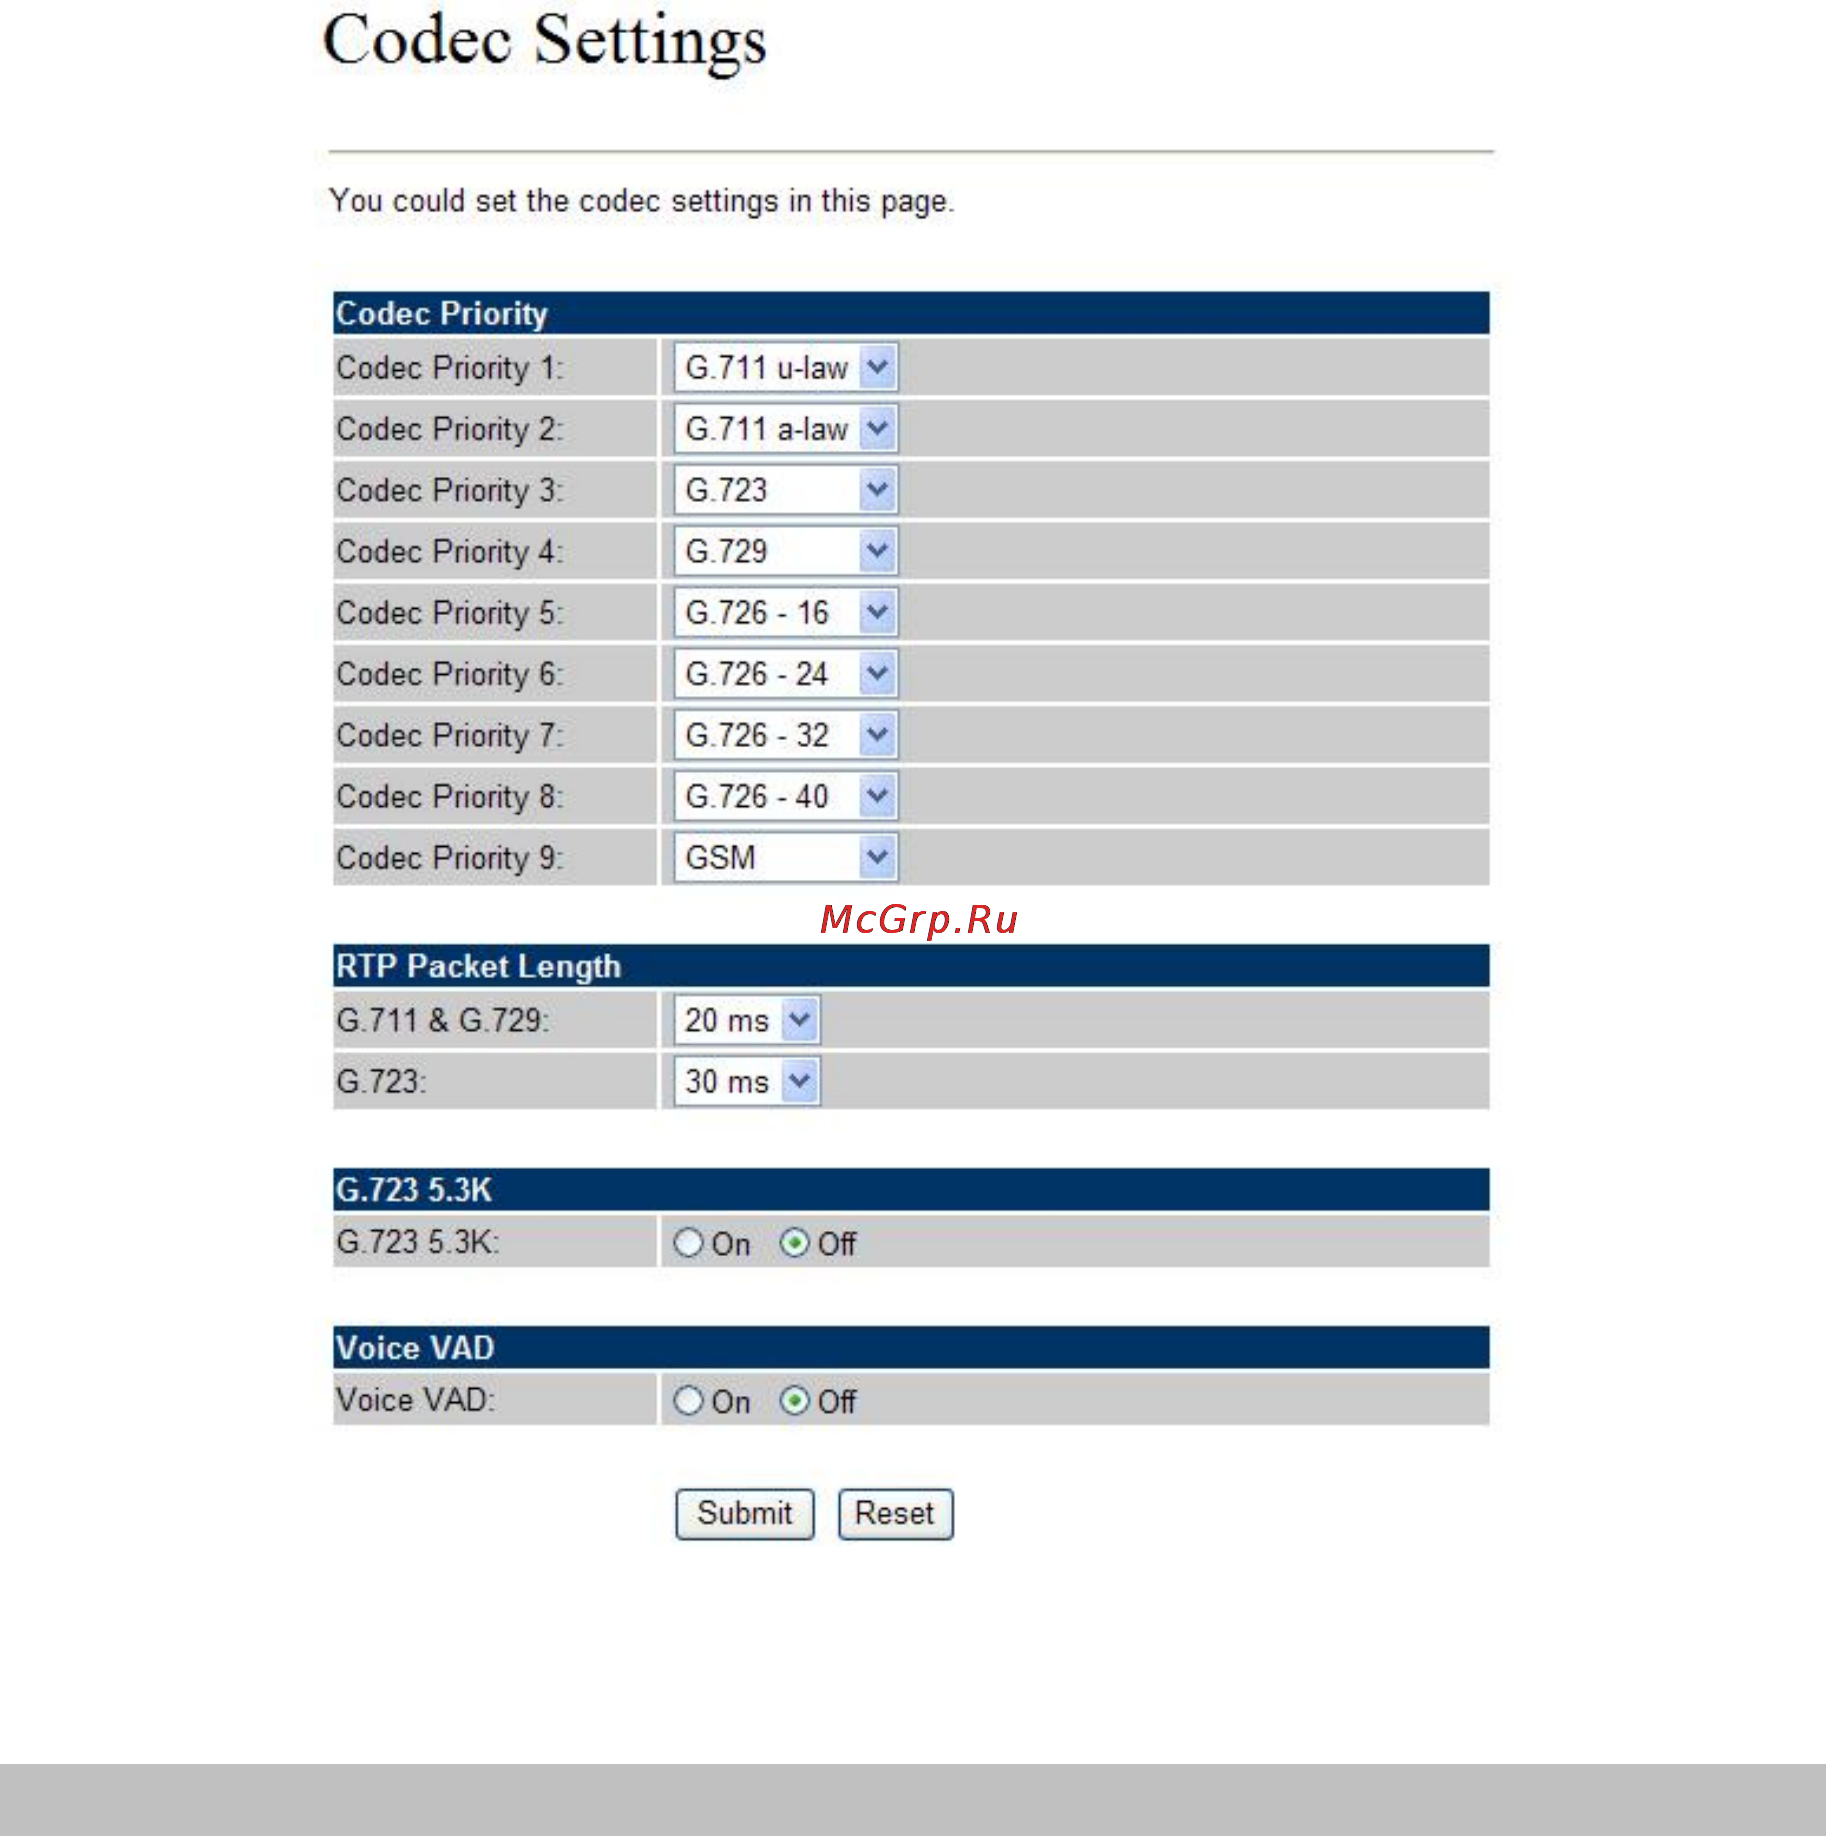Open the Codec Priority 5 dropdown
The image size is (1826, 1836).
[x=785, y=612]
